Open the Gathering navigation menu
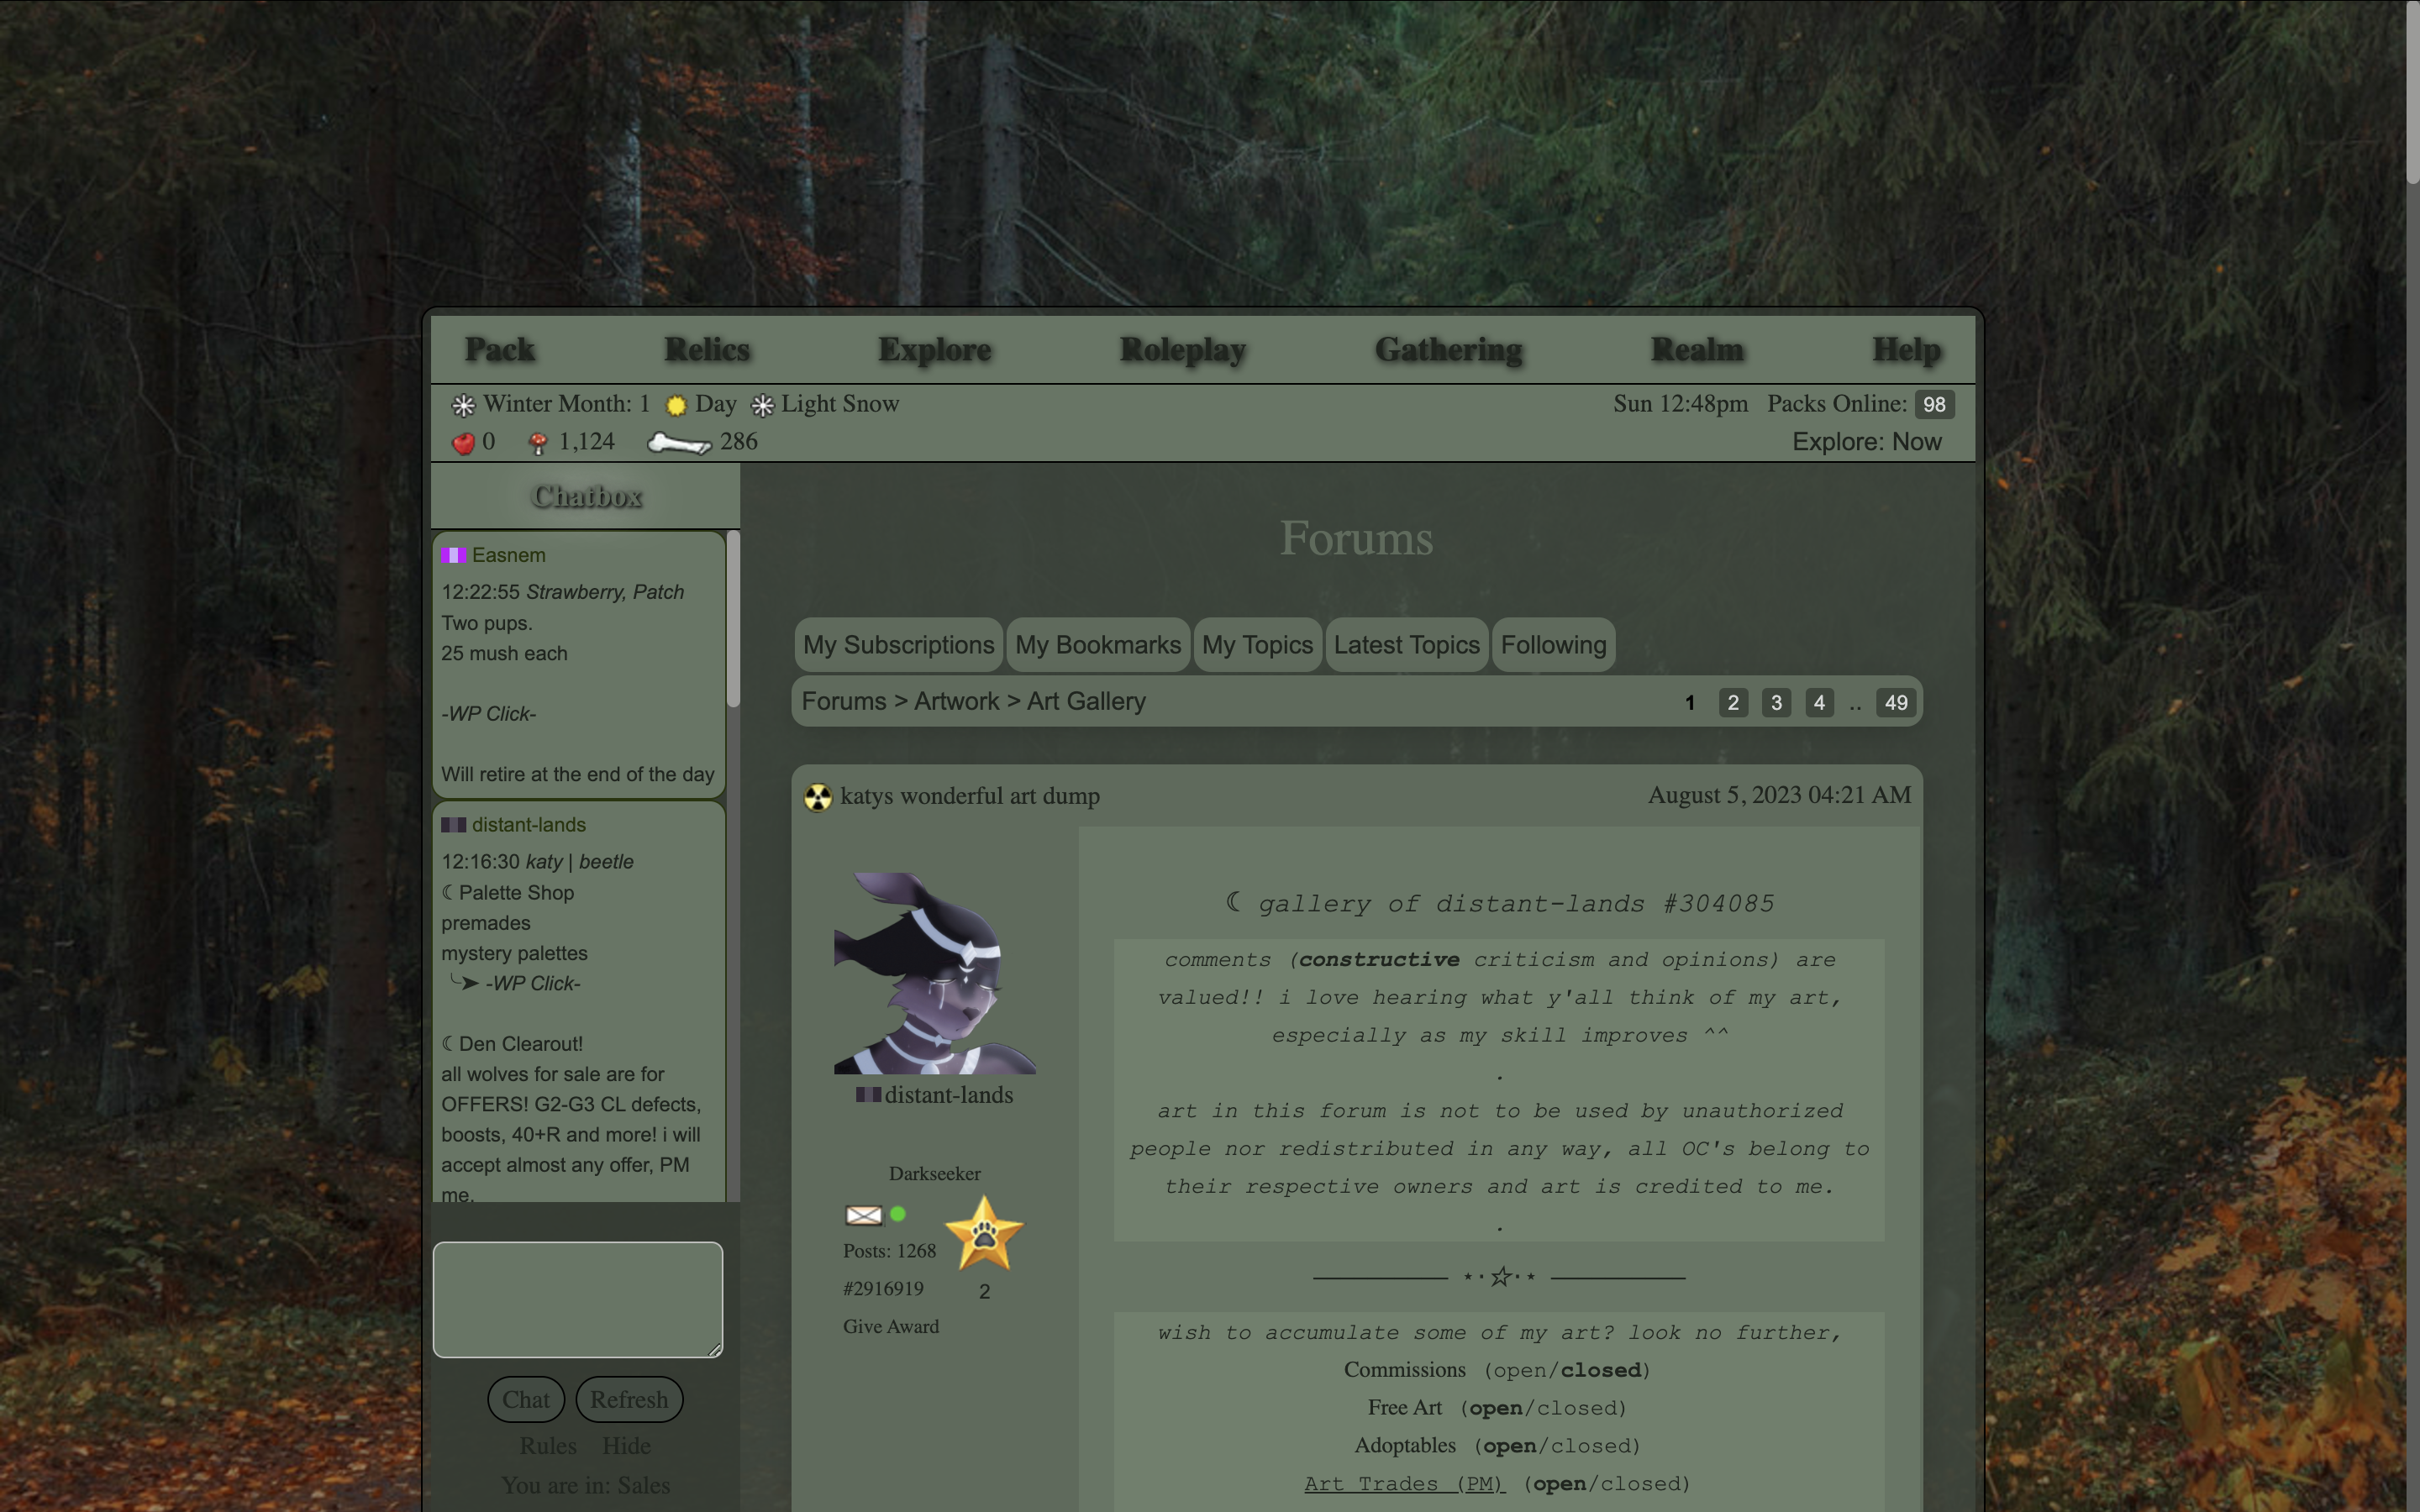The width and height of the screenshot is (2420, 1512). click(x=1448, y=350)
